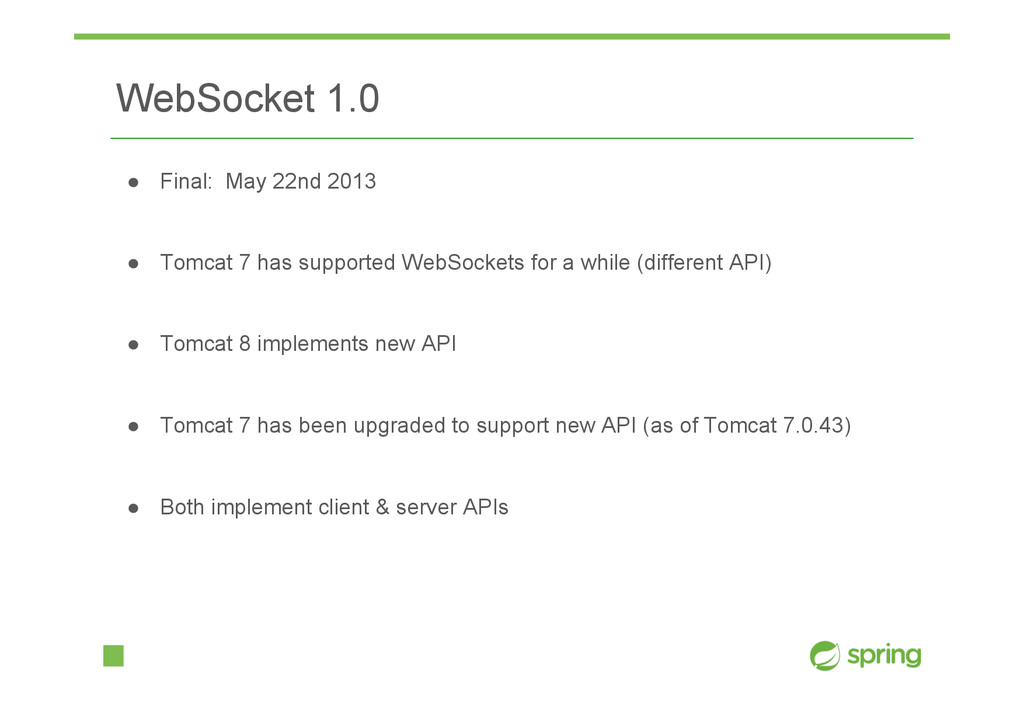Click the bullet before Final date
The width and height of the screenshot is (1024, 724).
coord(133,183)
